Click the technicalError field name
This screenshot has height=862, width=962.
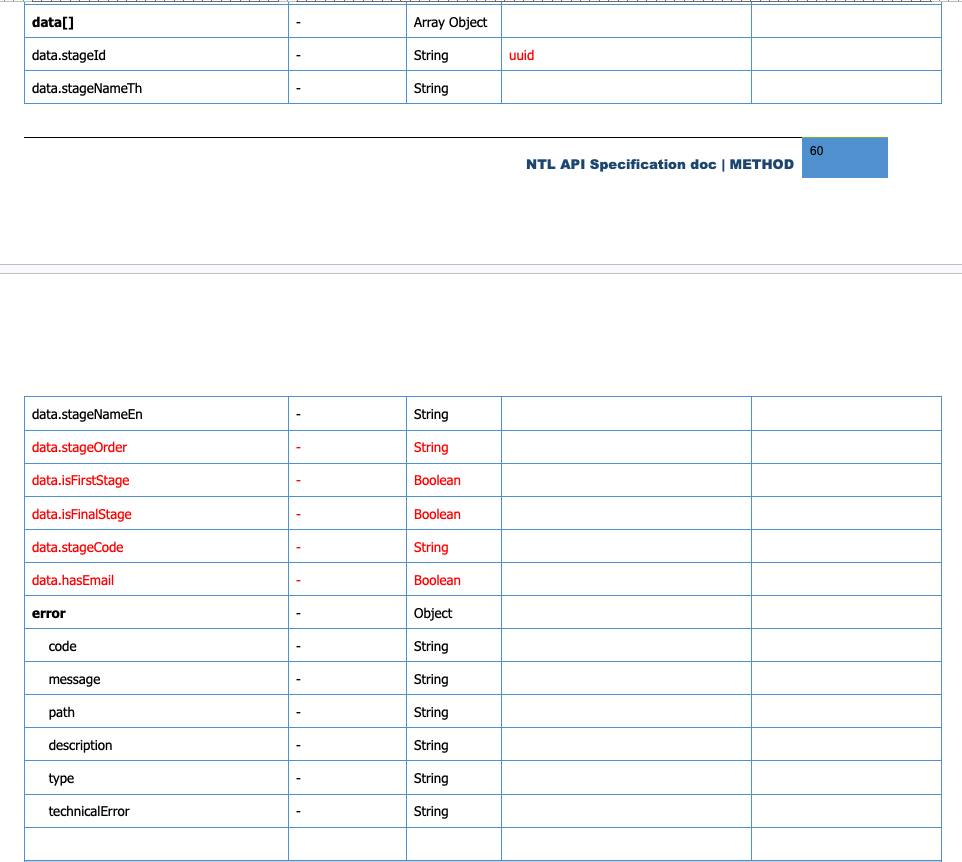click(x=89, y=811)
